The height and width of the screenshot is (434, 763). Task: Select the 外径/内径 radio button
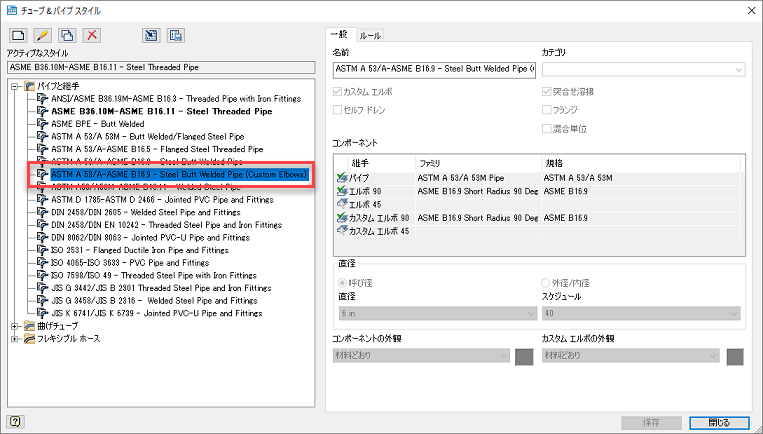click(x=545, y=283)
